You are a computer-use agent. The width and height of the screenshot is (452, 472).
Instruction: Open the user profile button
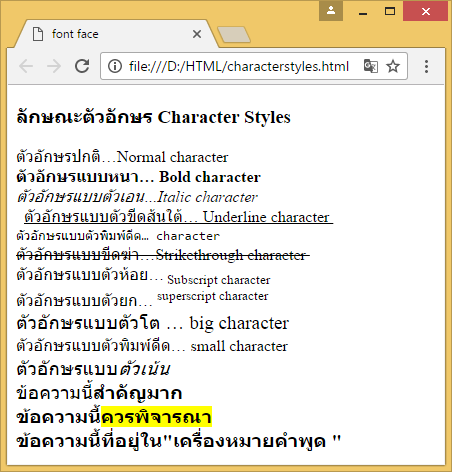pyautogui.click(x=331, y=11)
